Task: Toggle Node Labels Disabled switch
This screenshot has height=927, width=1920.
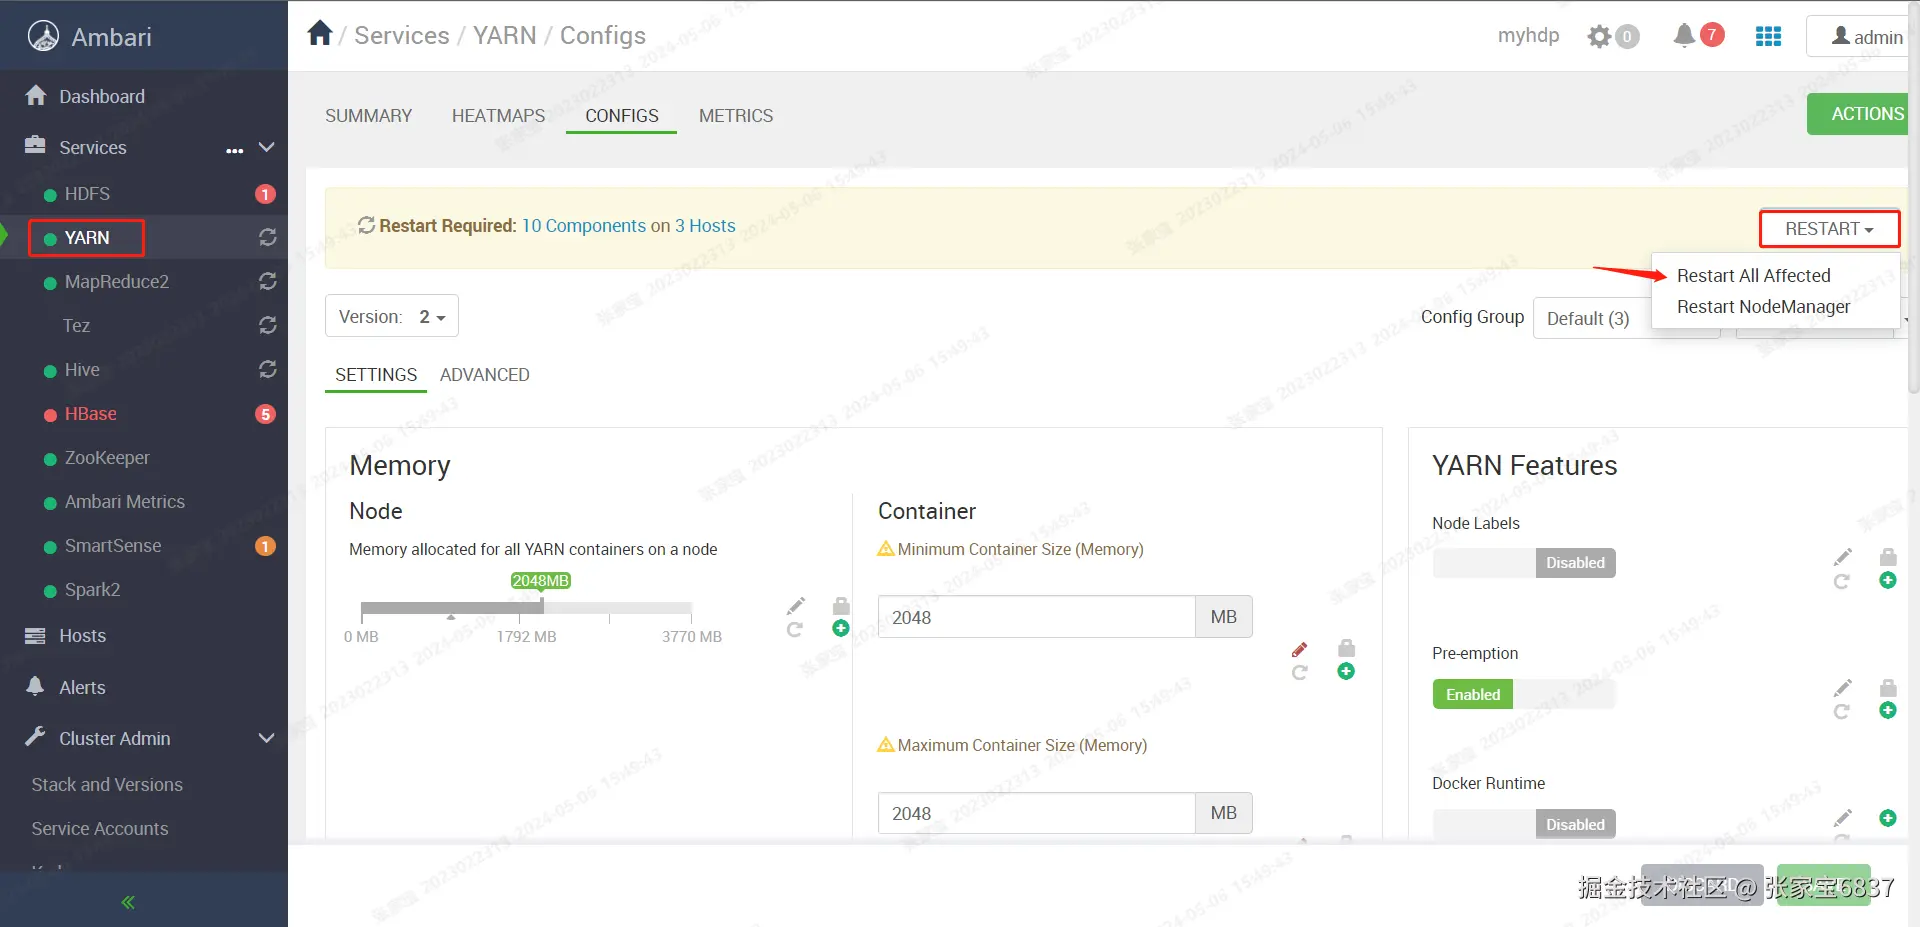Action: click(1524, 563)
